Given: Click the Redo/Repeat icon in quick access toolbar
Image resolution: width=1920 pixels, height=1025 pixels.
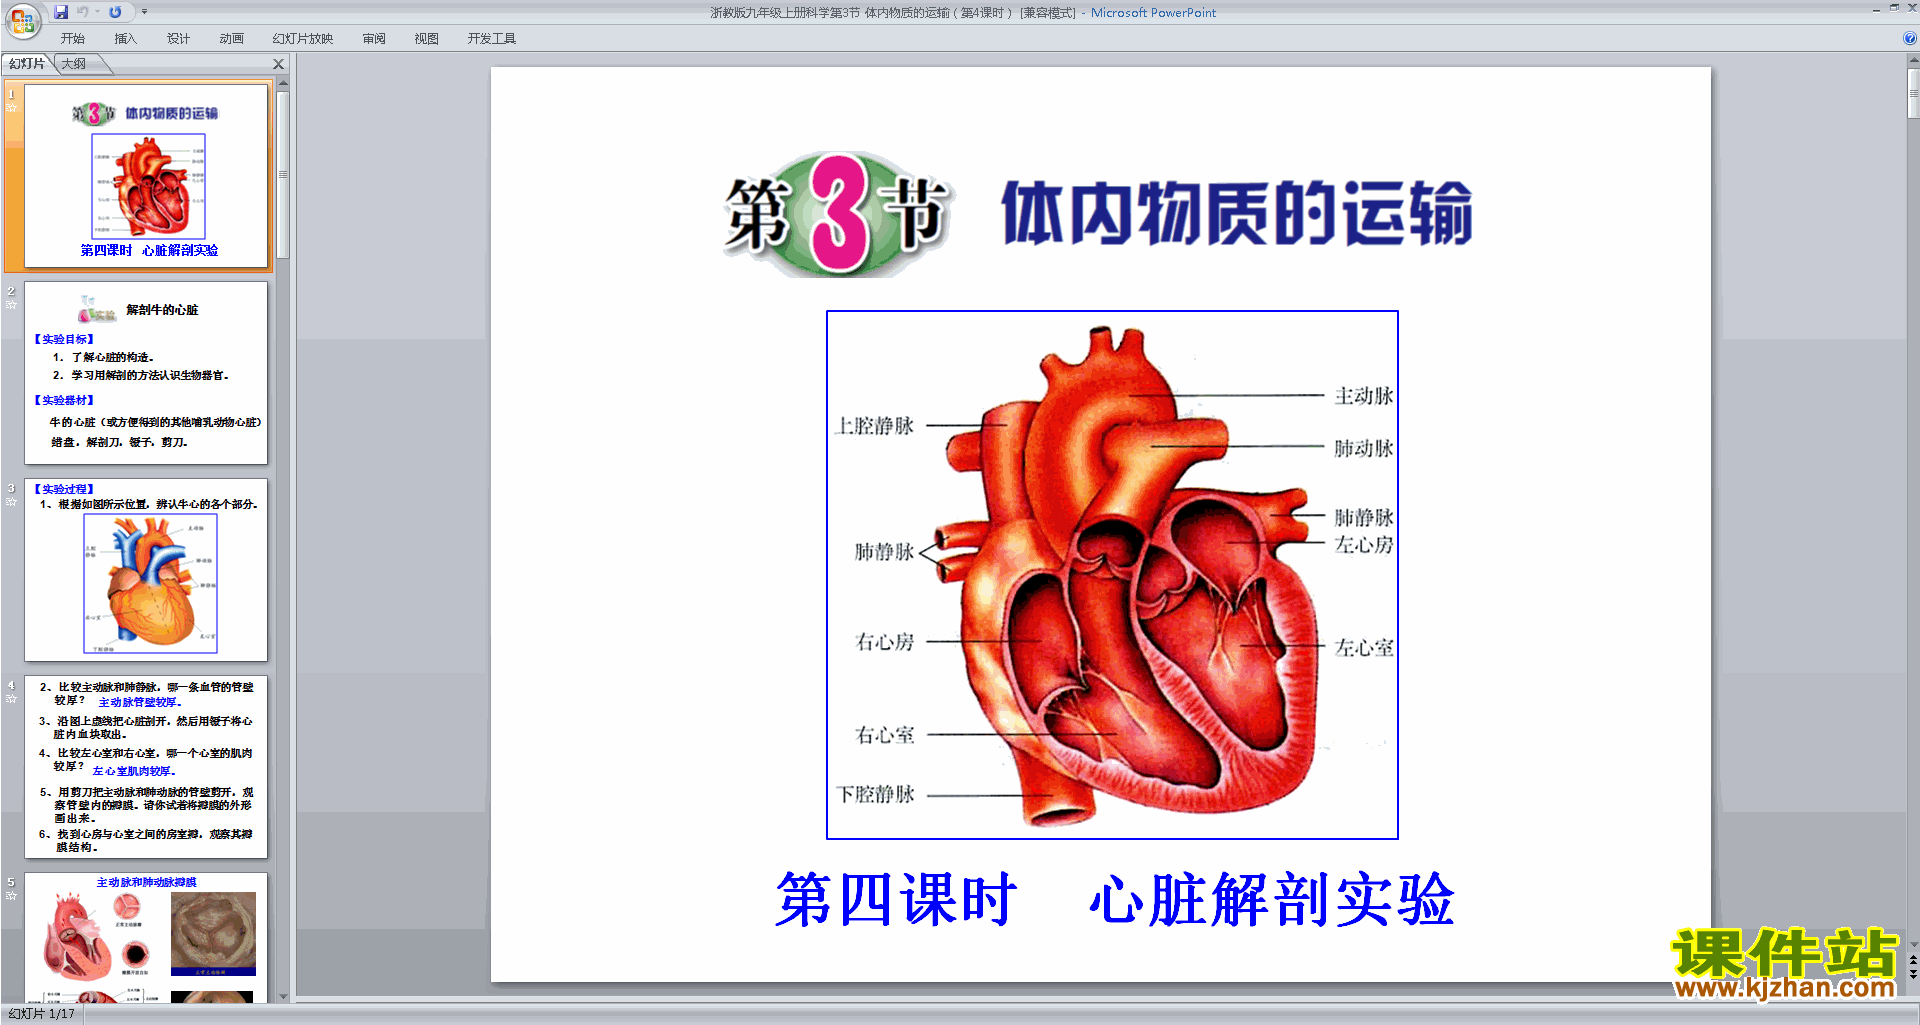Looking at the screenshot, I should pos(115,12).
